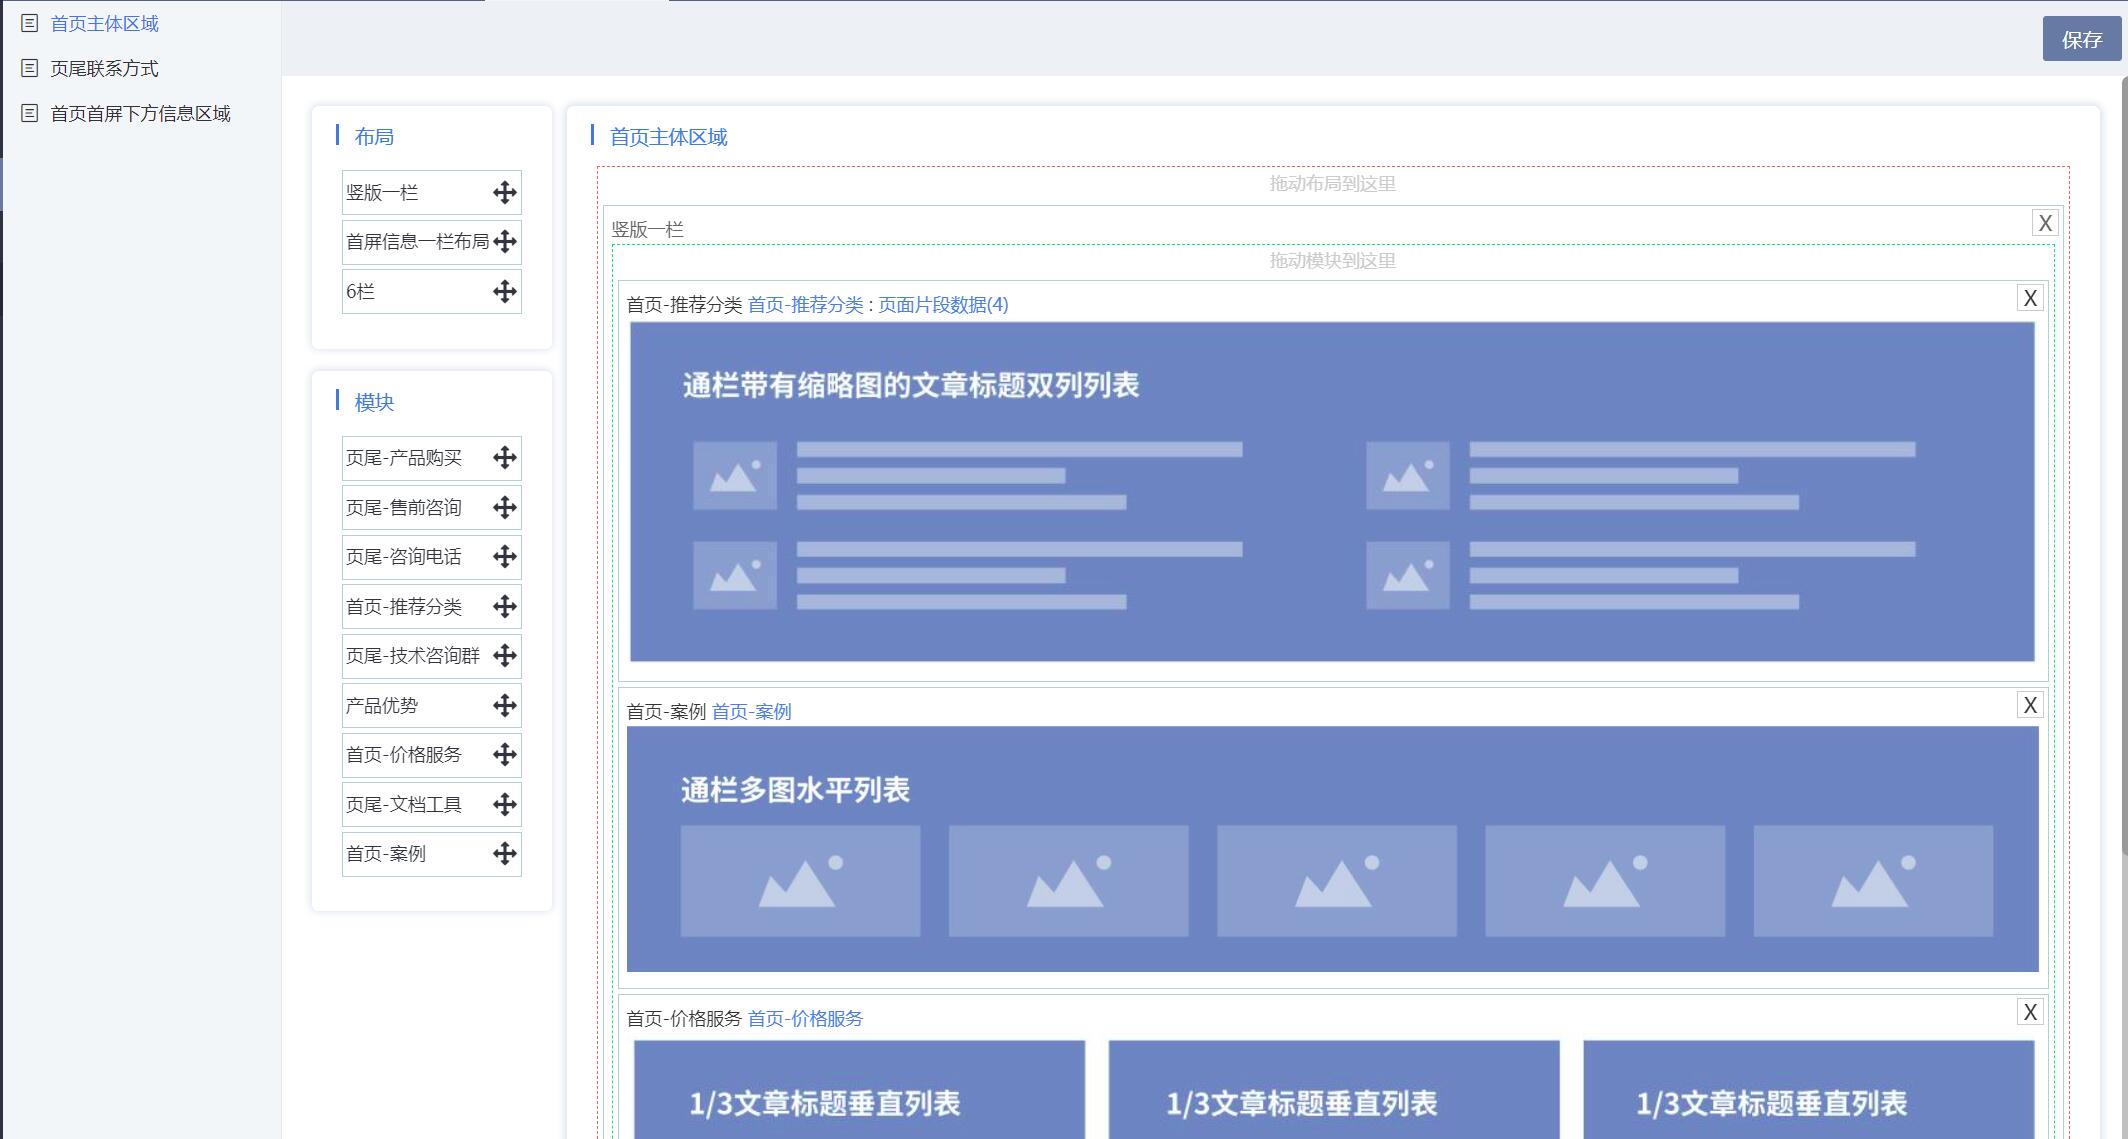
Task: Select 页尾联系方式 in left sidebar
Action: tap(104, 69)
